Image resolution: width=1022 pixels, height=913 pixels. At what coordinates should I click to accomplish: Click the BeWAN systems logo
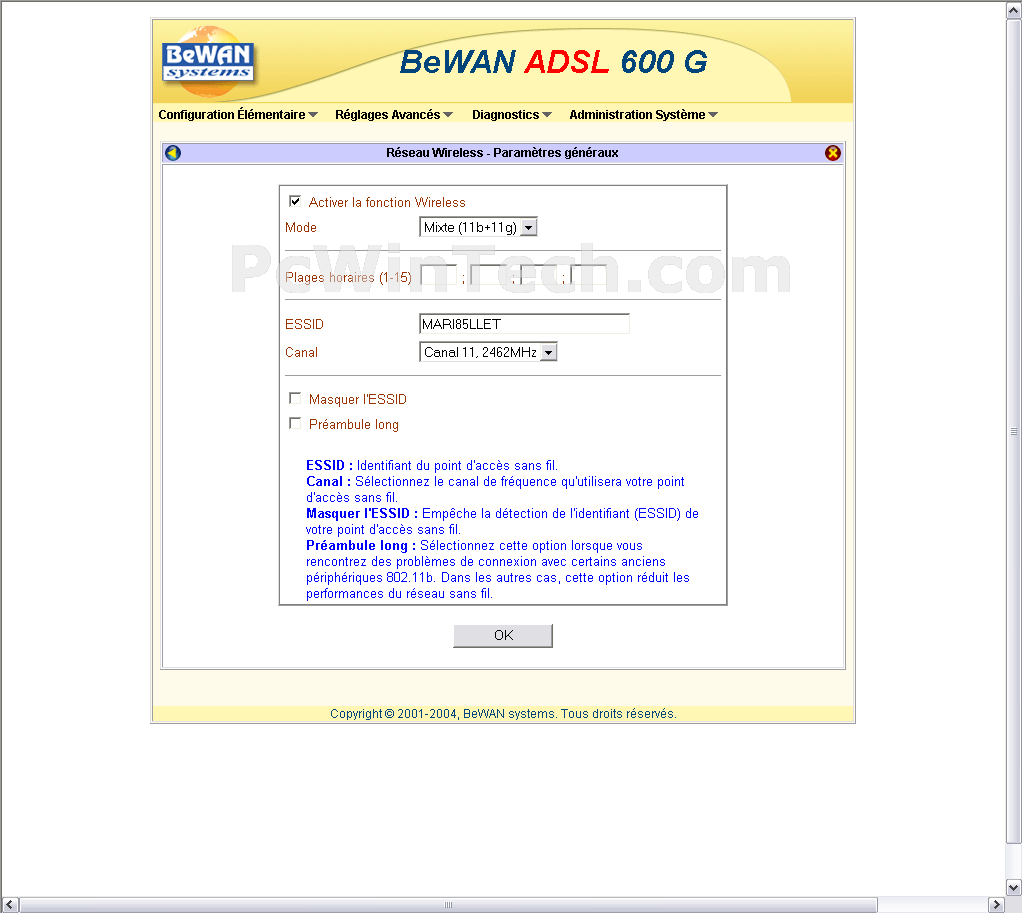point(208,63)
